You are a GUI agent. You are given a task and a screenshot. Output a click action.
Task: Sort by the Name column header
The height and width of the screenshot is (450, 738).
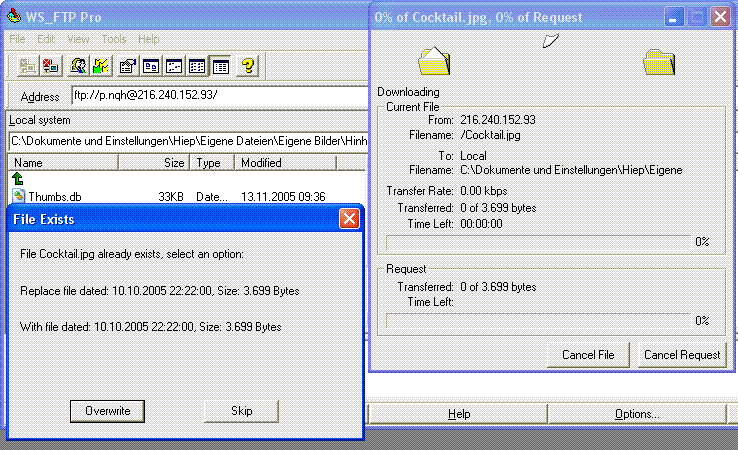63,163
